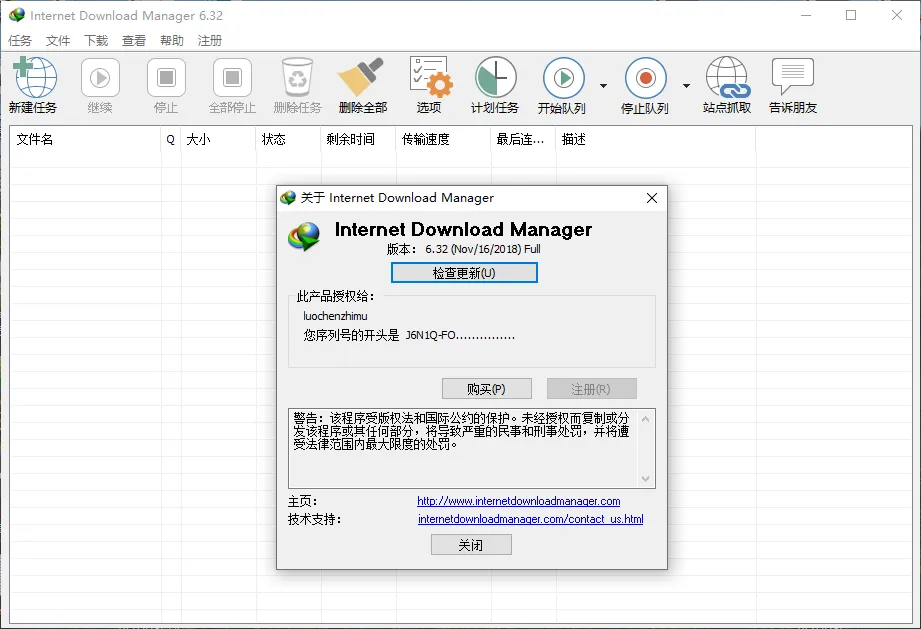This screenshot has width=921, height=629.
Task: Expand the dropdown arrow beside 开始队列
Action: (x=603, y=86)
